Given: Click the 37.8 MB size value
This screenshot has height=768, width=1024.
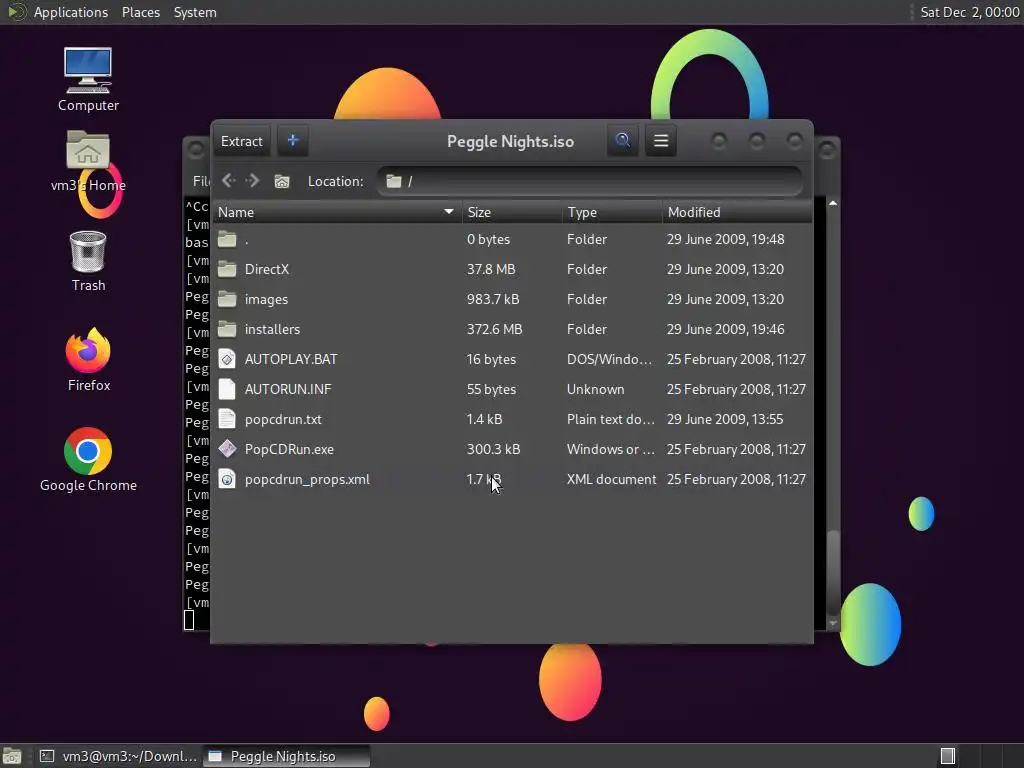Looking at the screenshot, I should coord(491,269).
